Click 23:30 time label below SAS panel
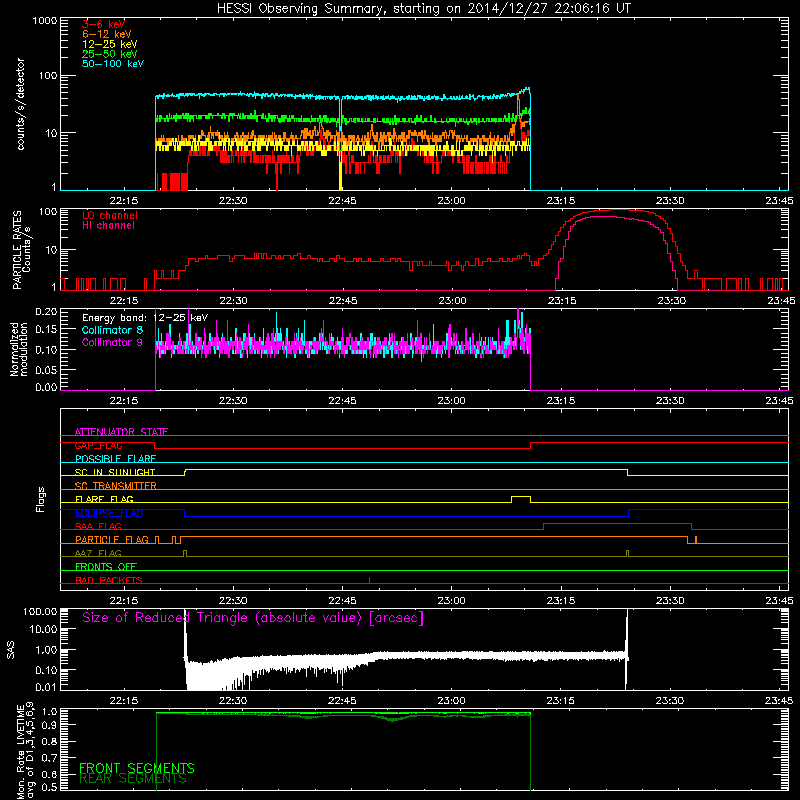 coord(670,701)
